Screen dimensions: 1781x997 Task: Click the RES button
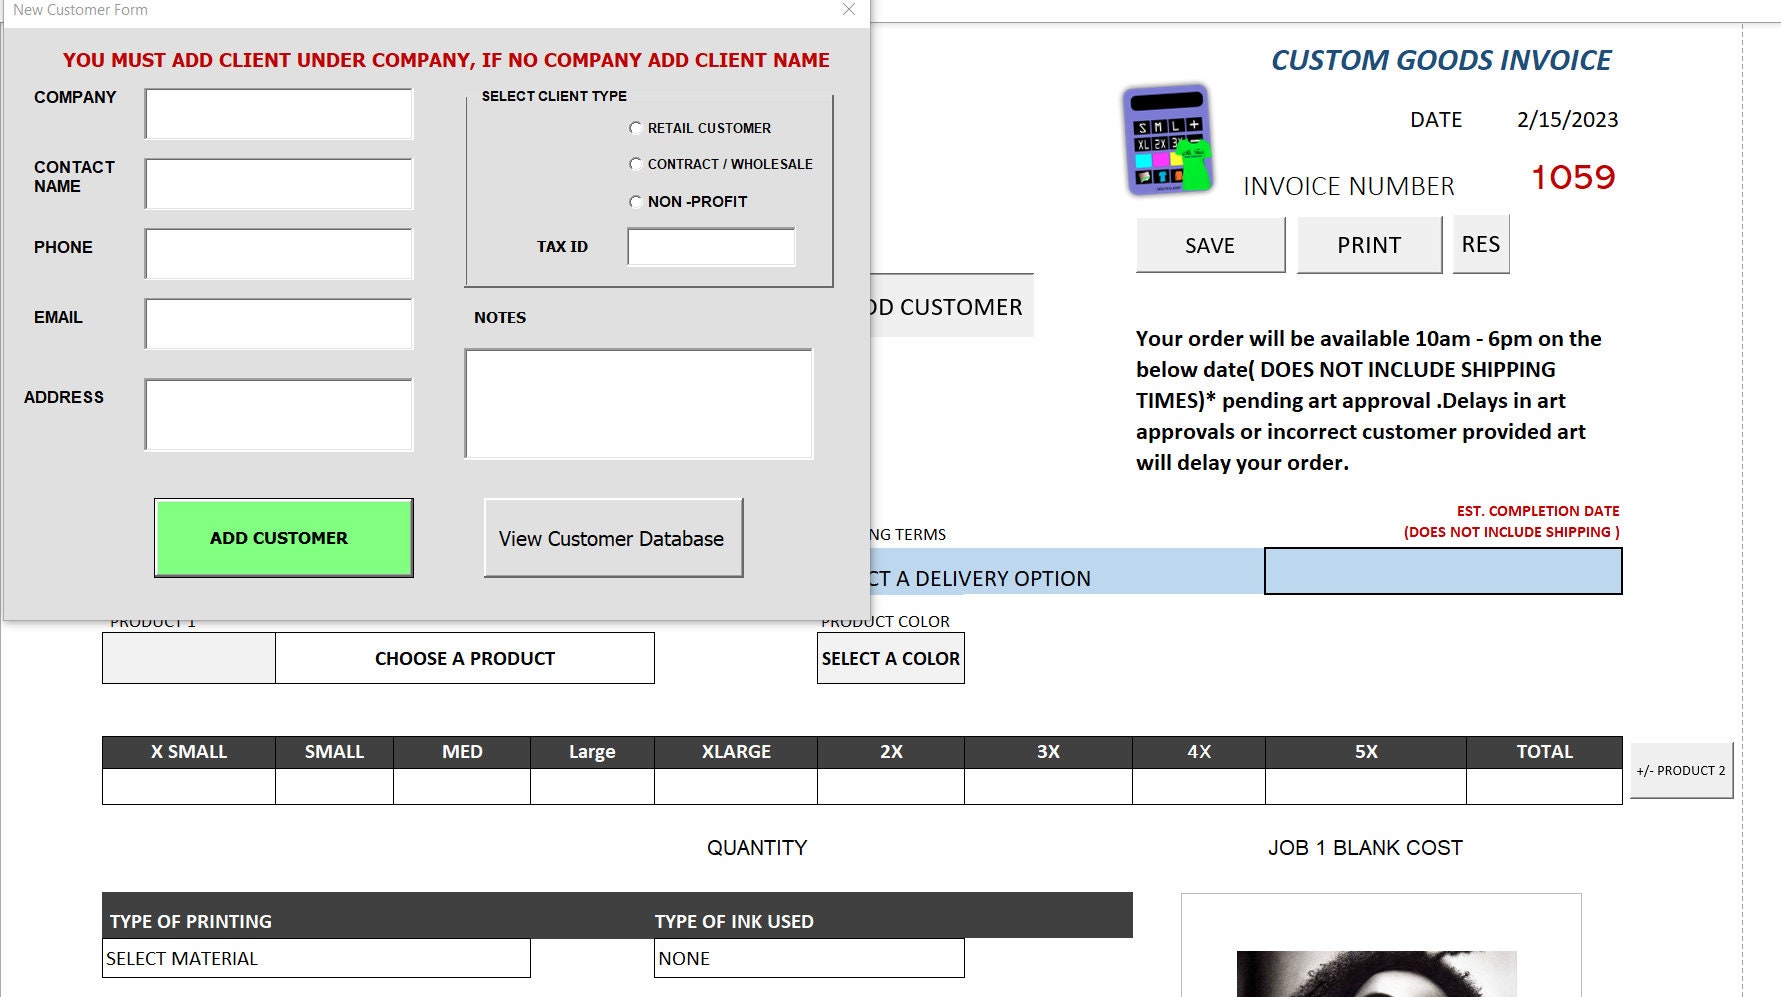[1481, 243]
